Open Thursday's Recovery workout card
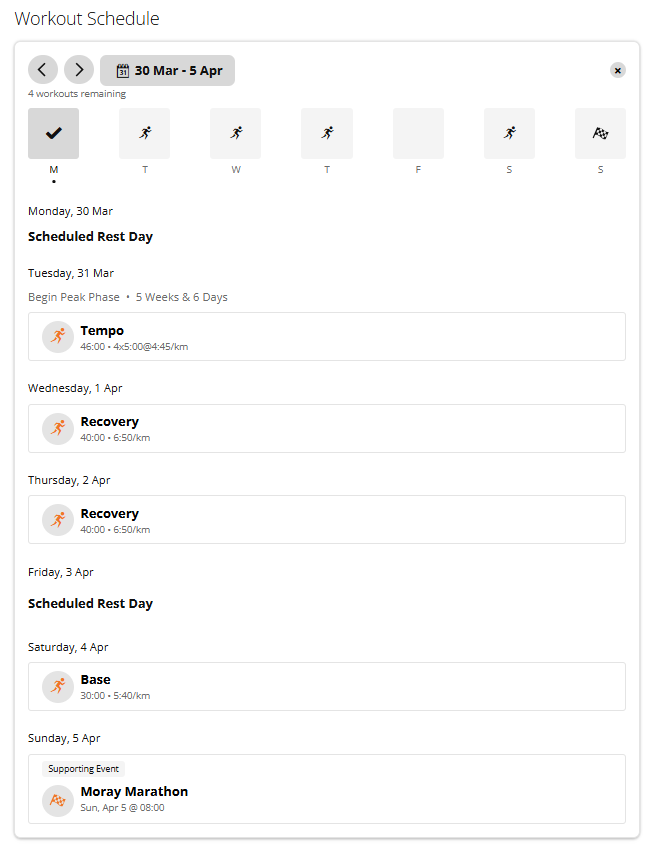The image size is (652, 852). coord(327,519)
